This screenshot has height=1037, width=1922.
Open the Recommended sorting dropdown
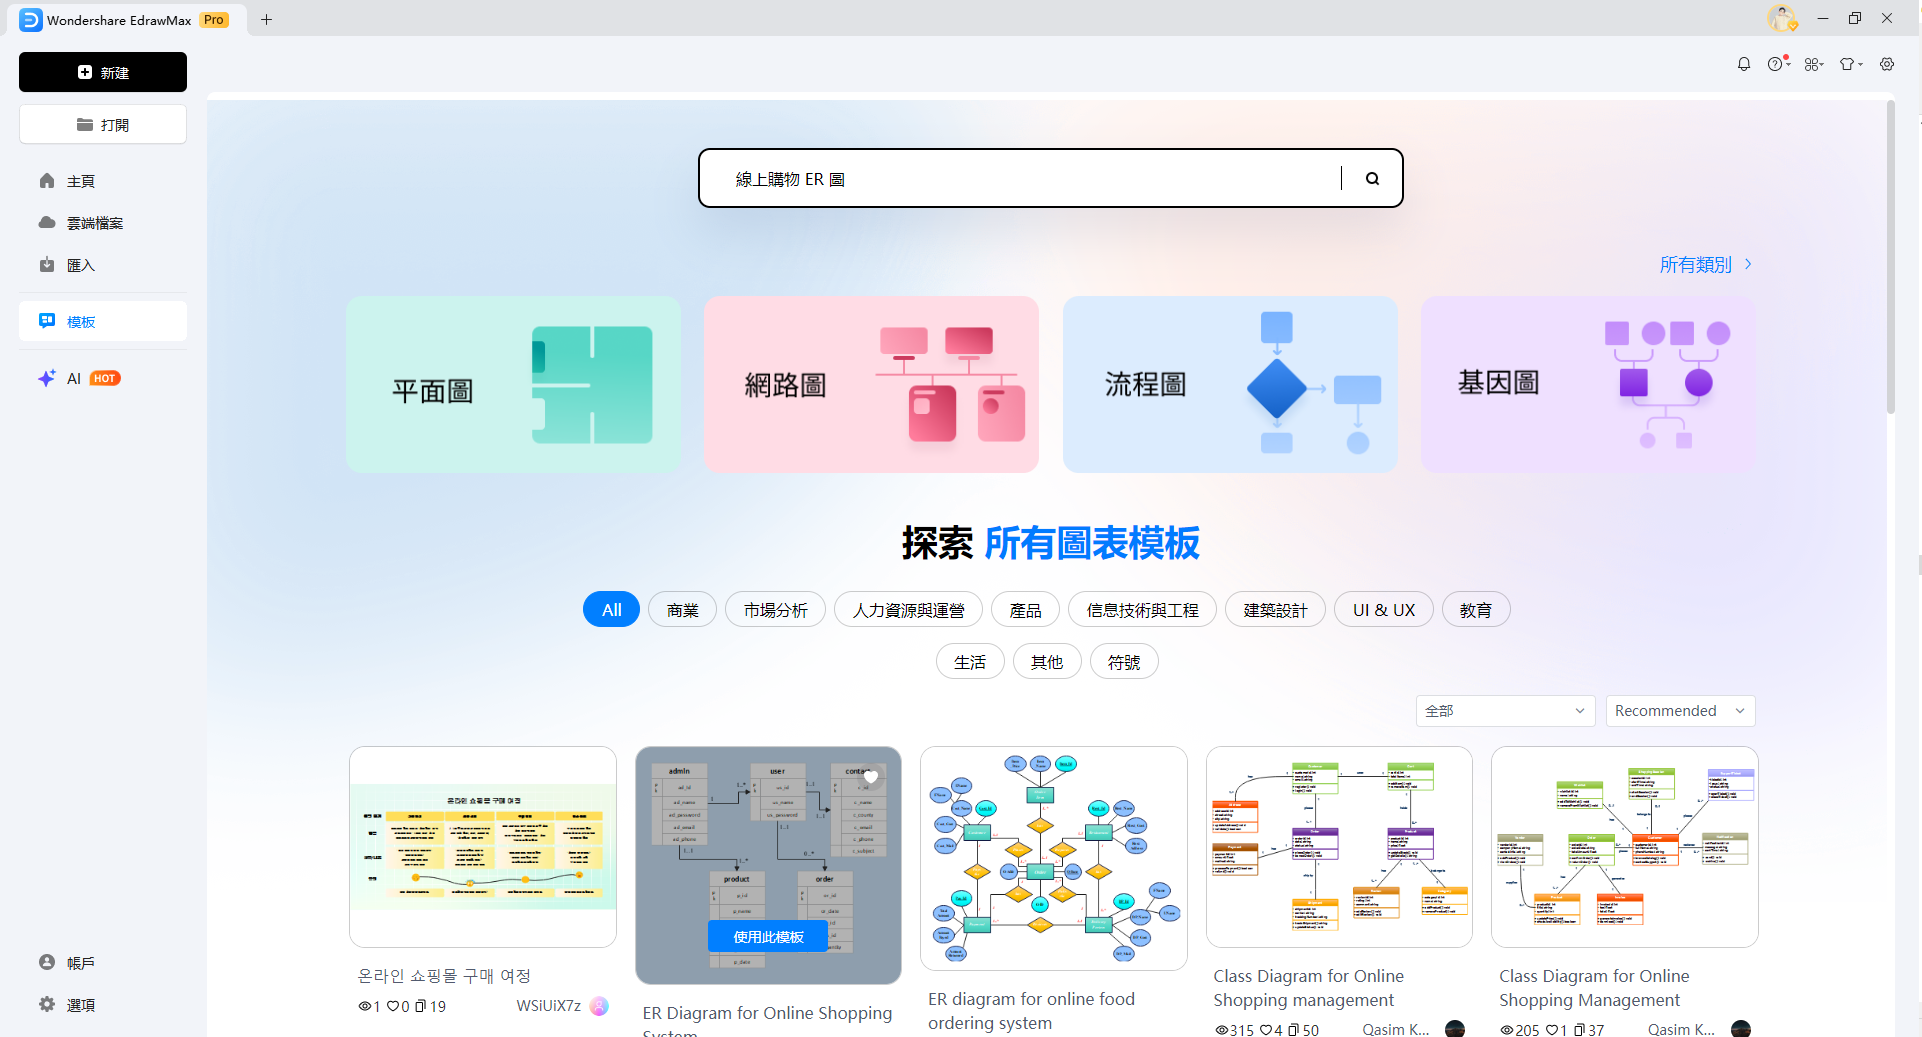click(1679, 710)
